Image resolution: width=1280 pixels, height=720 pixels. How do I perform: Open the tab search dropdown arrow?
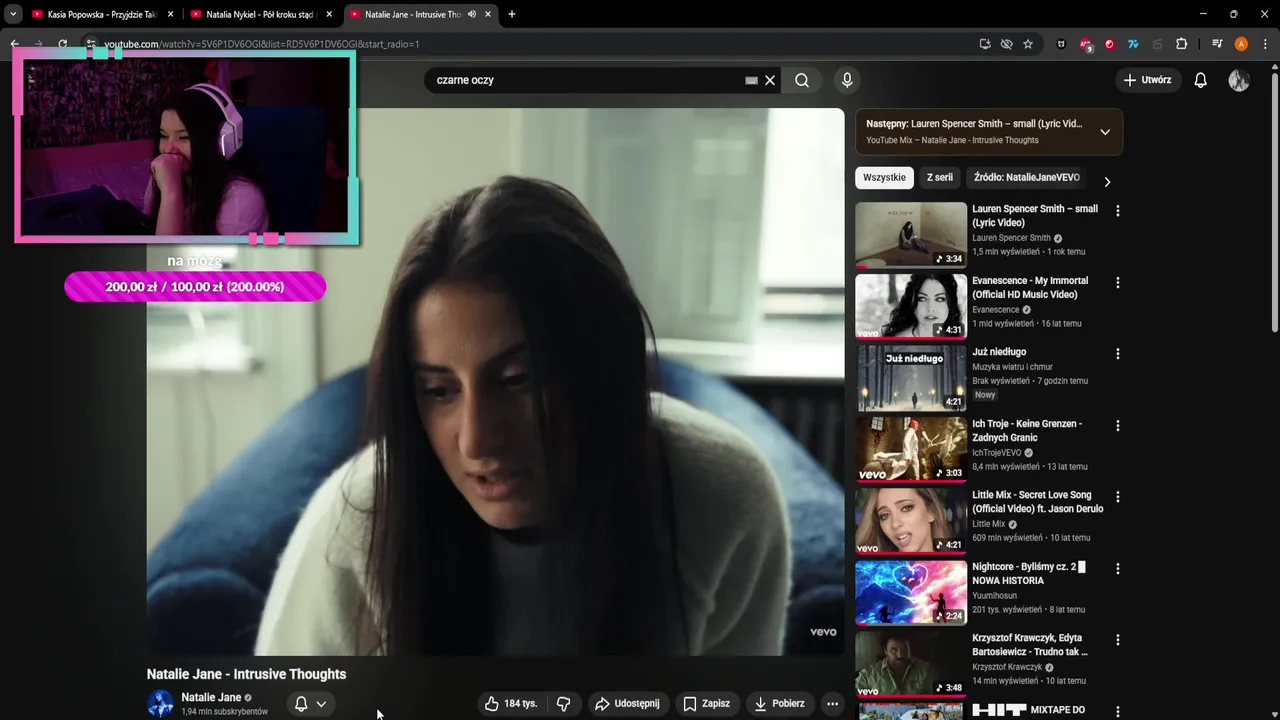pyautogui.click(x=13, y=14)
